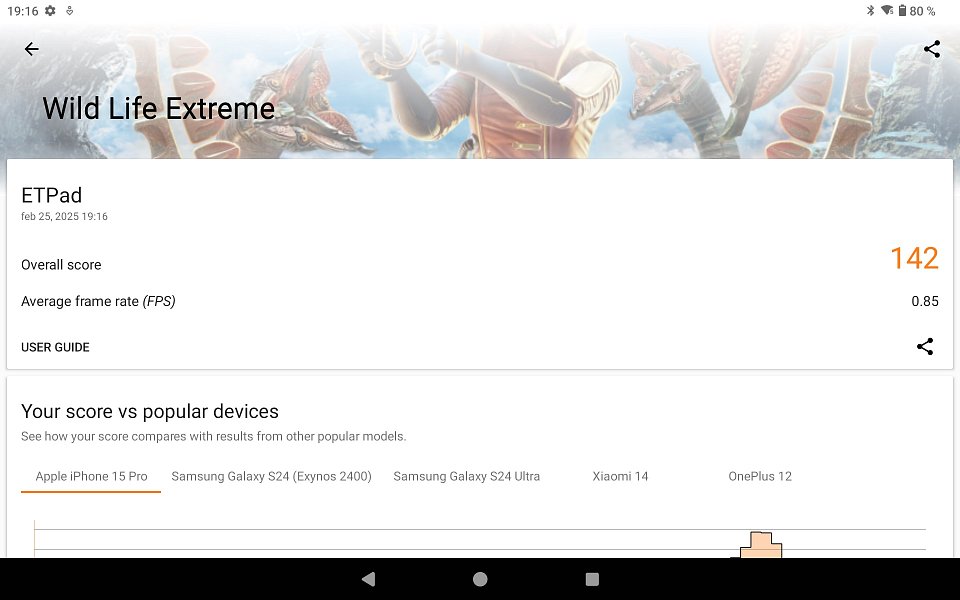960x600 pixels.
Task: Tap the Android recent apps square button
Action: (592, 579)
